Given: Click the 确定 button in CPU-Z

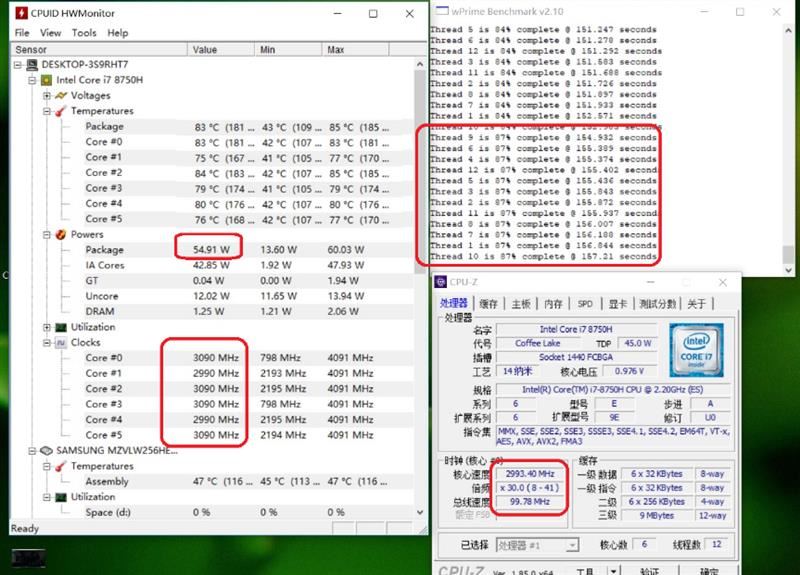Looking at the screenshot, I should coord(709,571).
